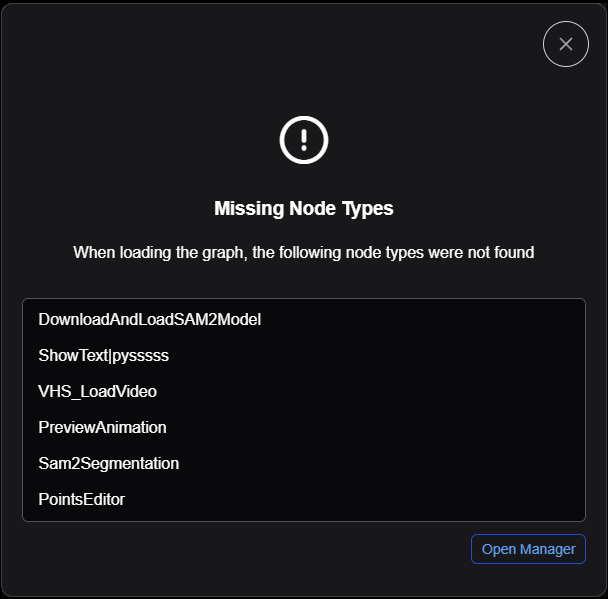Select the Sam2Segmentation list item
The width and height of the screenshot is (608, 599).
(109, 464)
